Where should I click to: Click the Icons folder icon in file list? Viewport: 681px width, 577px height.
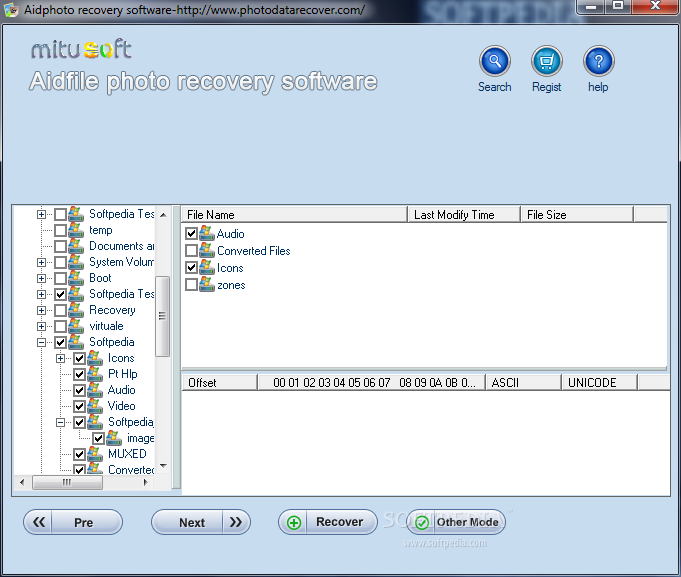207,267
